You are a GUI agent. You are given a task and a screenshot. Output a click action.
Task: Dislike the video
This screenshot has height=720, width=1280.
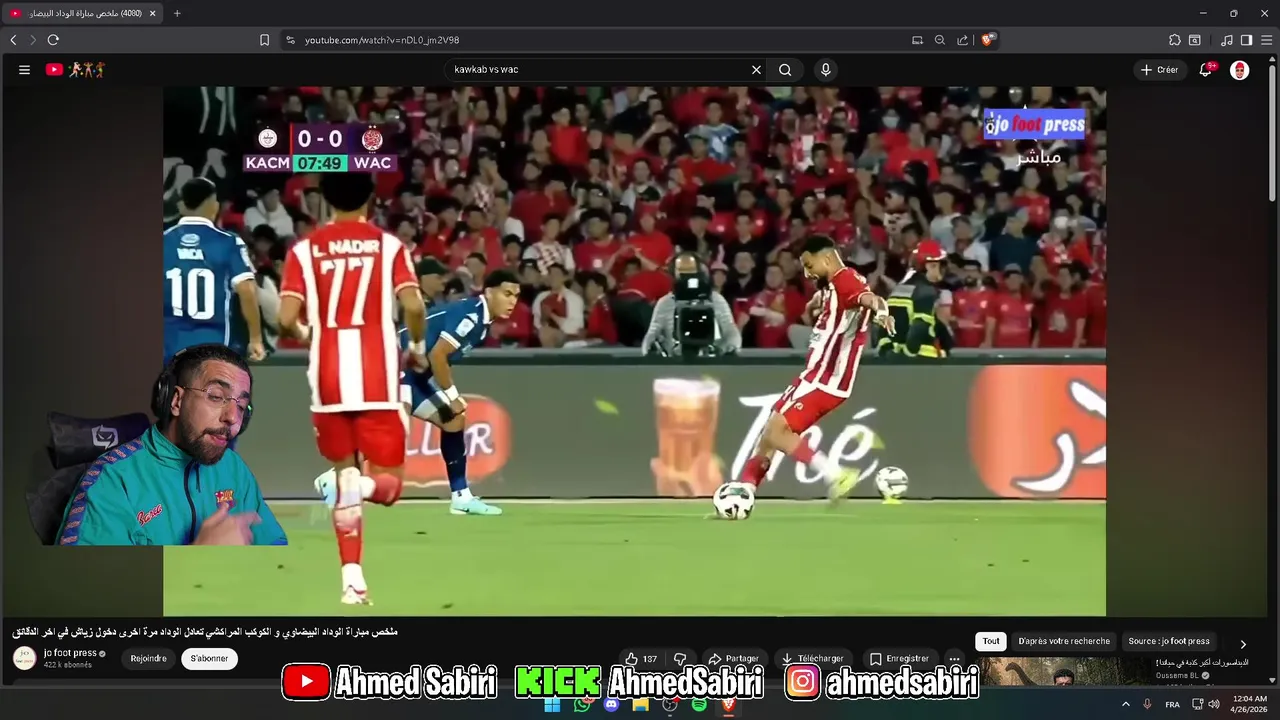pyautogui.click(x=680, y=659)
